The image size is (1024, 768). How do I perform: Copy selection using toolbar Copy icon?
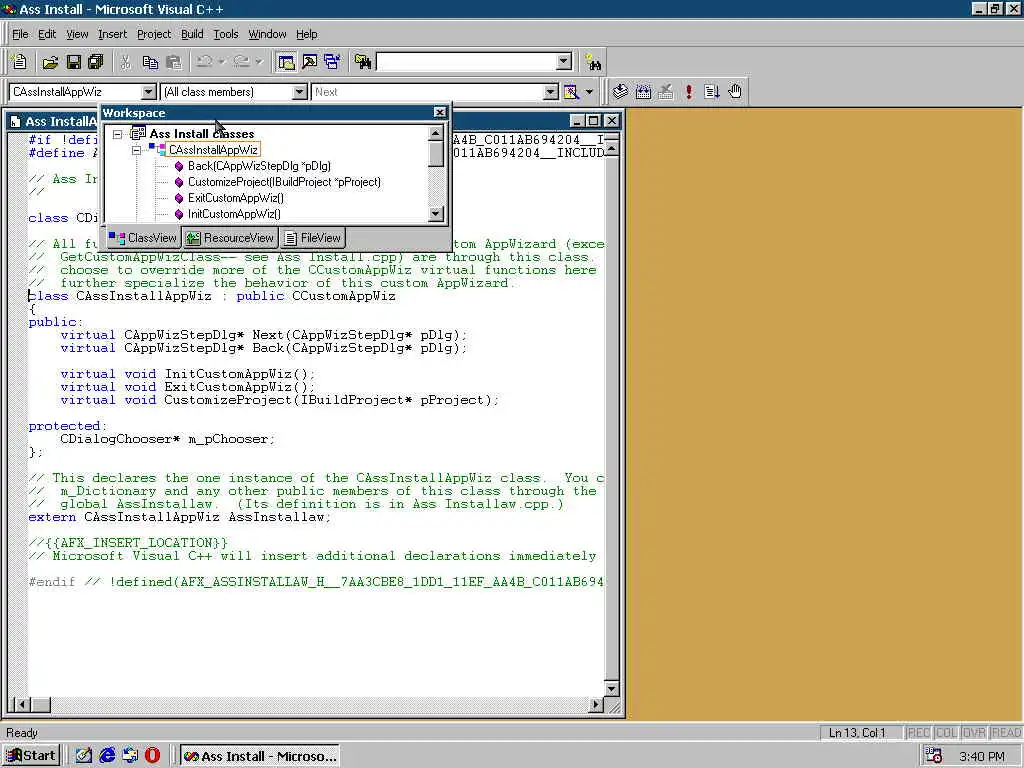[150, 62]
